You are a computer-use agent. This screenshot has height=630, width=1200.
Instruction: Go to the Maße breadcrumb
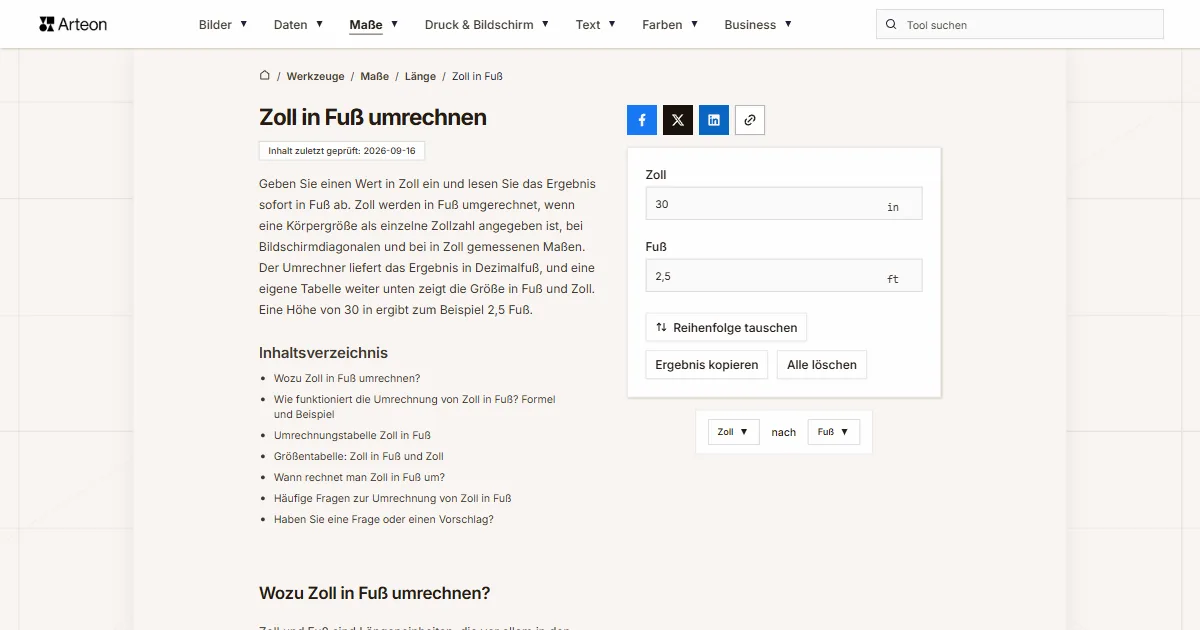click(375, 76)
